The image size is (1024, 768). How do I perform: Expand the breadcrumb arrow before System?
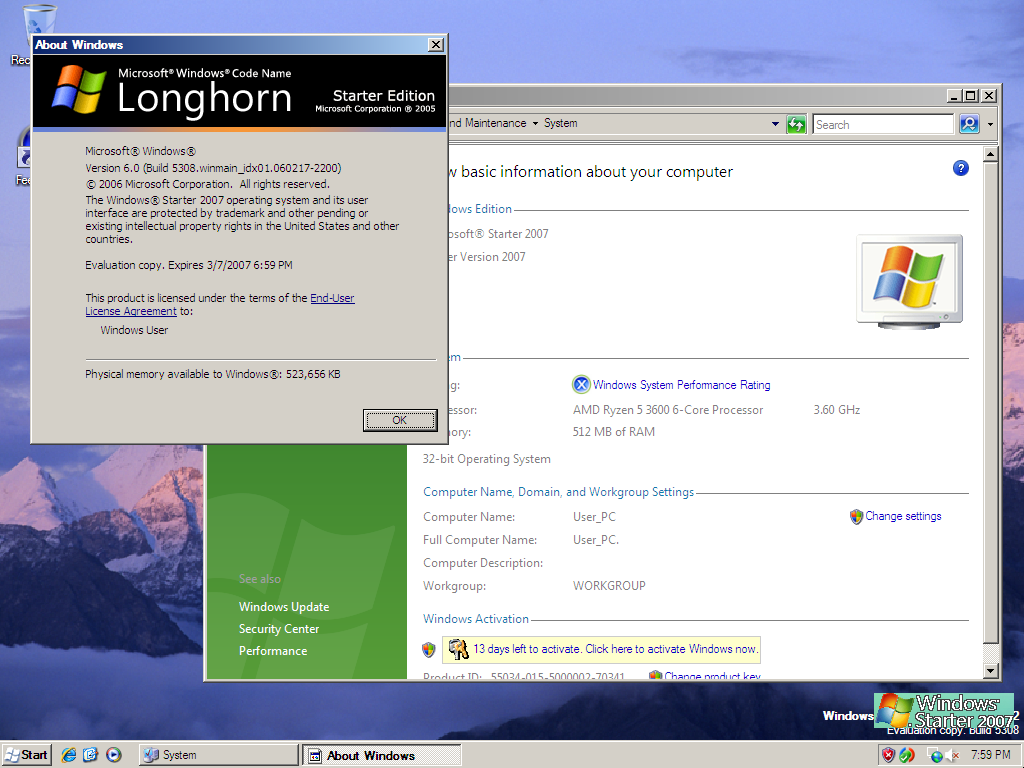click(536, 123)
